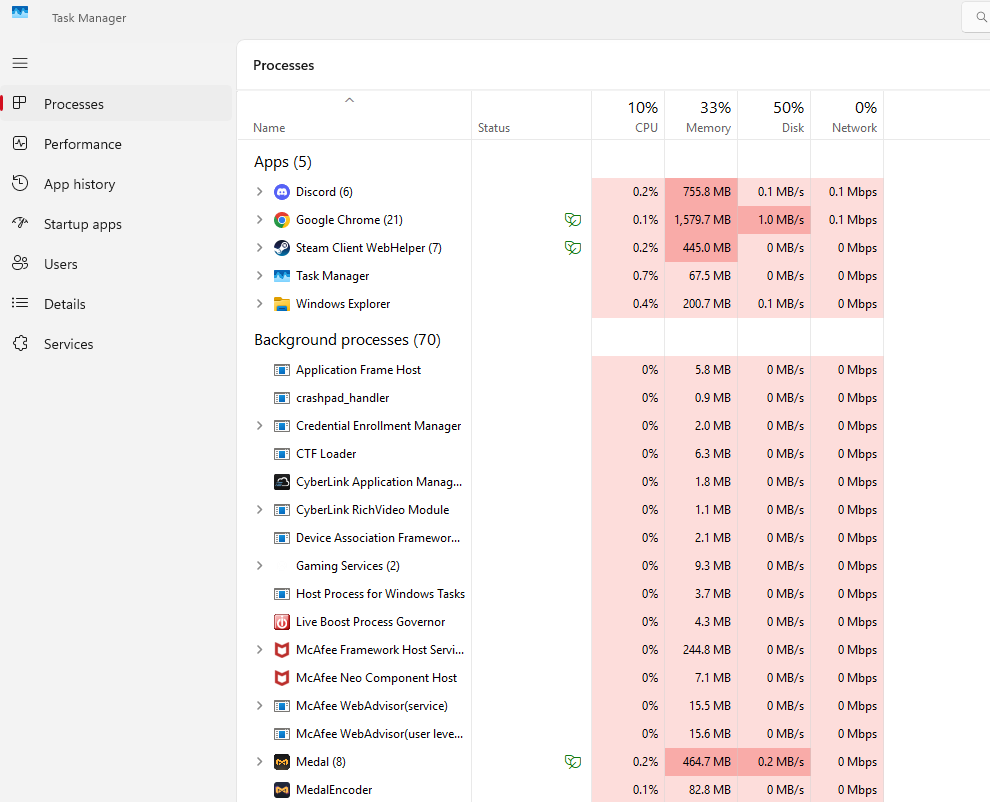Click the Performance sidebar icon
Image resolution: width=990 pixels, height=802 pixels.
pos(20,143)
